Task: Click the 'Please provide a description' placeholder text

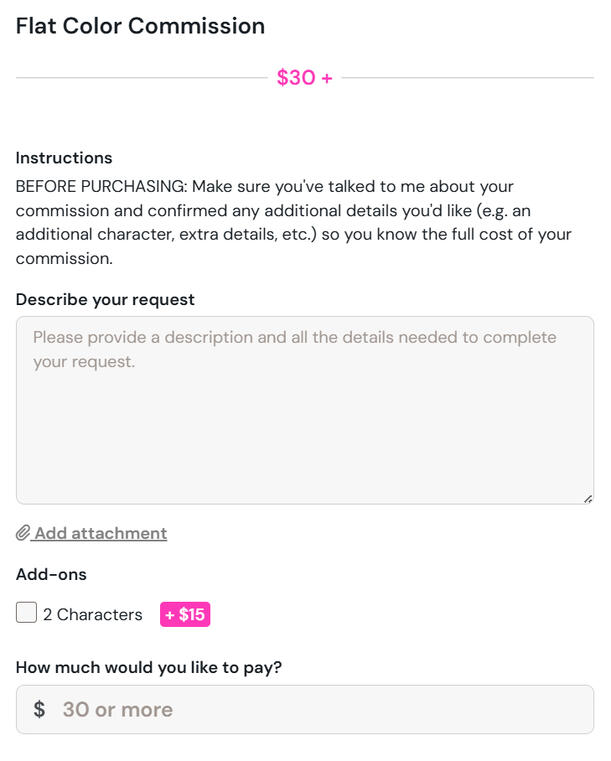Action: (294, 338)
